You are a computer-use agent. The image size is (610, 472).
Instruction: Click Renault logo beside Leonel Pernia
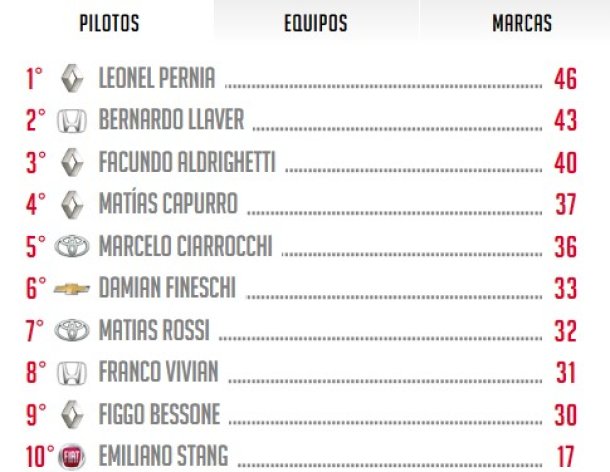[x=72, y=78]
